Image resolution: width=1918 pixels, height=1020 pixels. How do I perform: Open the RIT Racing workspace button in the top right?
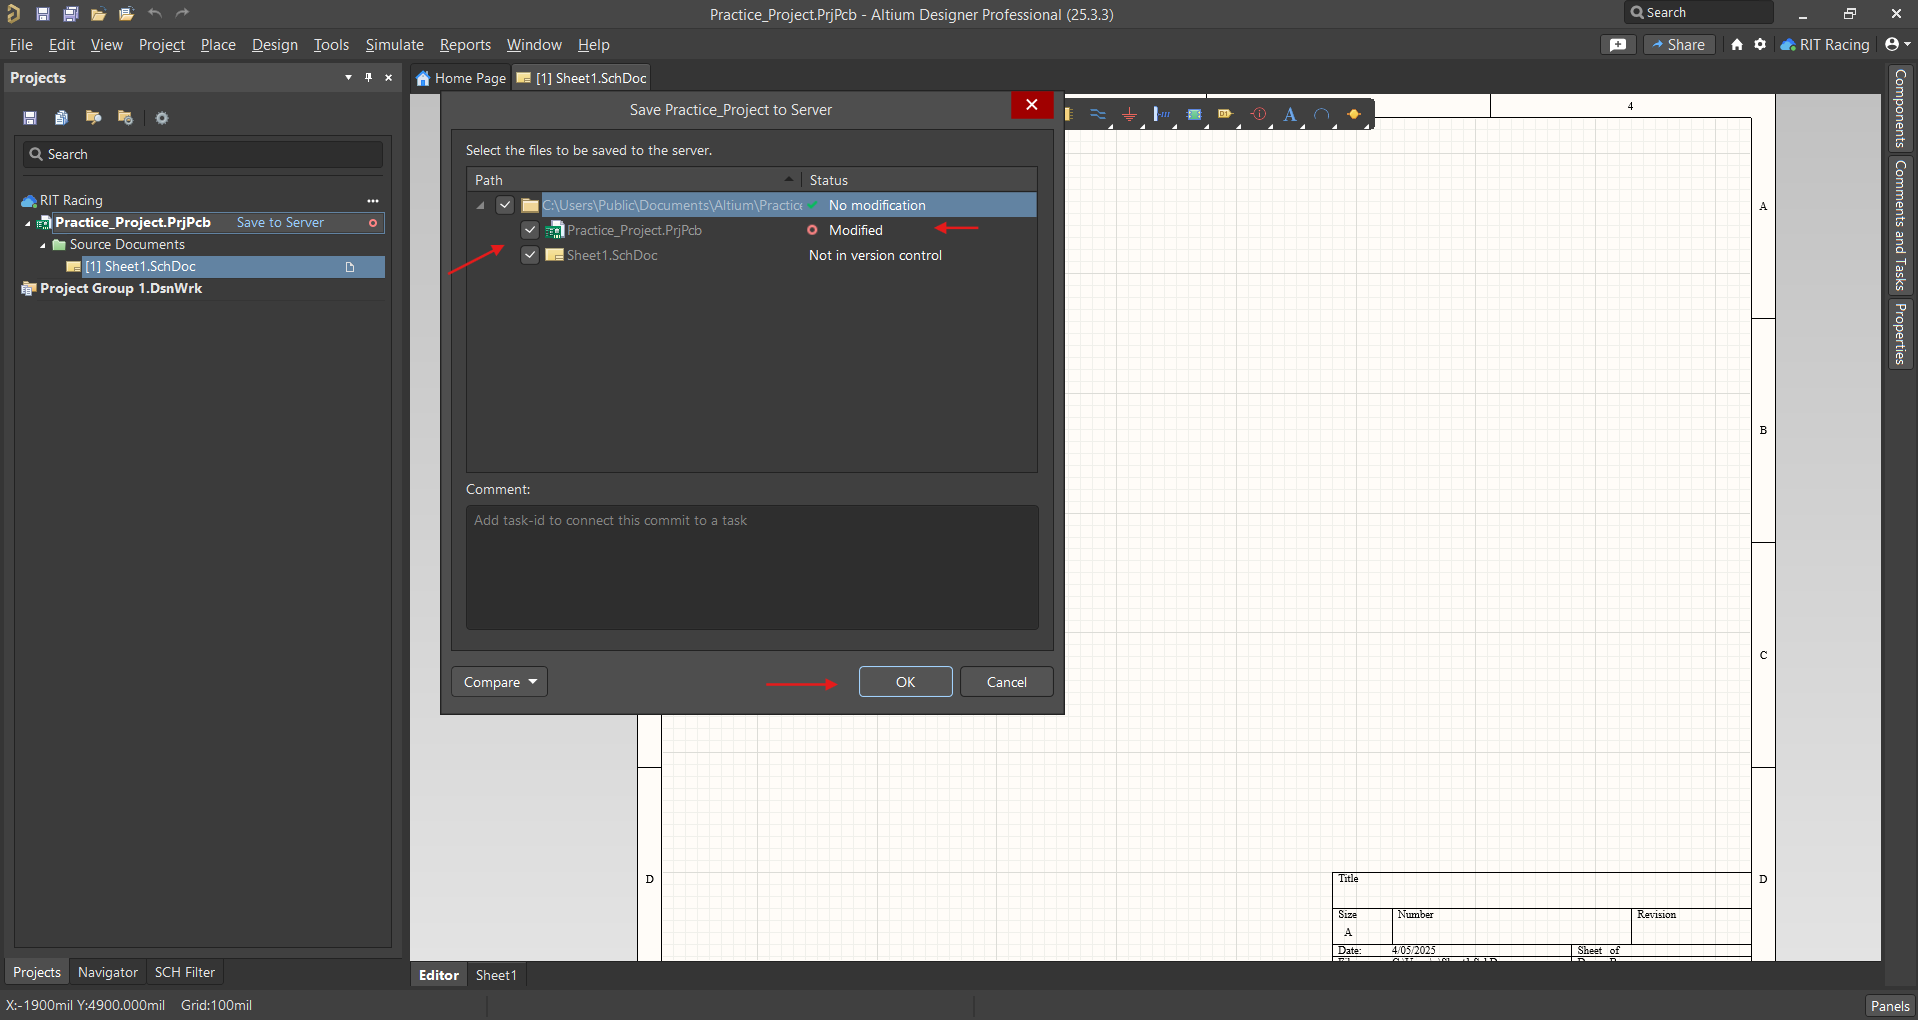click(x=1825, y=45)
